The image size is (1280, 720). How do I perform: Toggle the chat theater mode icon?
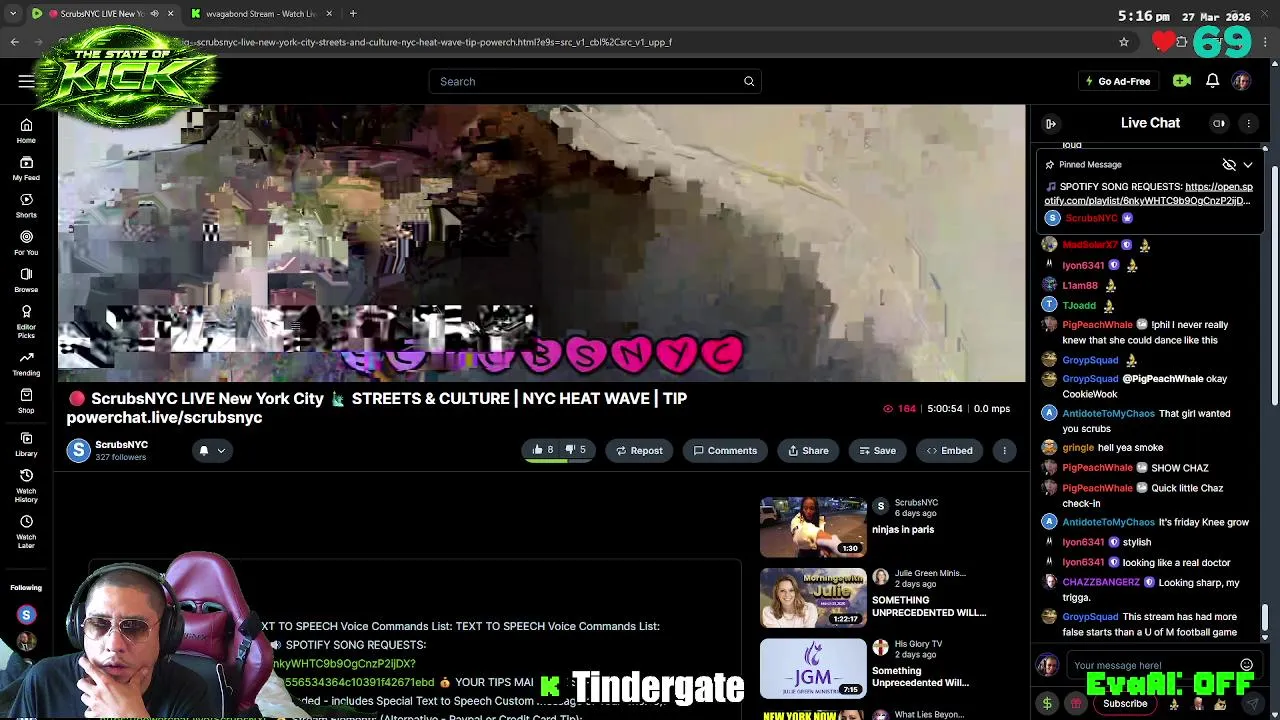point(1219,123)
